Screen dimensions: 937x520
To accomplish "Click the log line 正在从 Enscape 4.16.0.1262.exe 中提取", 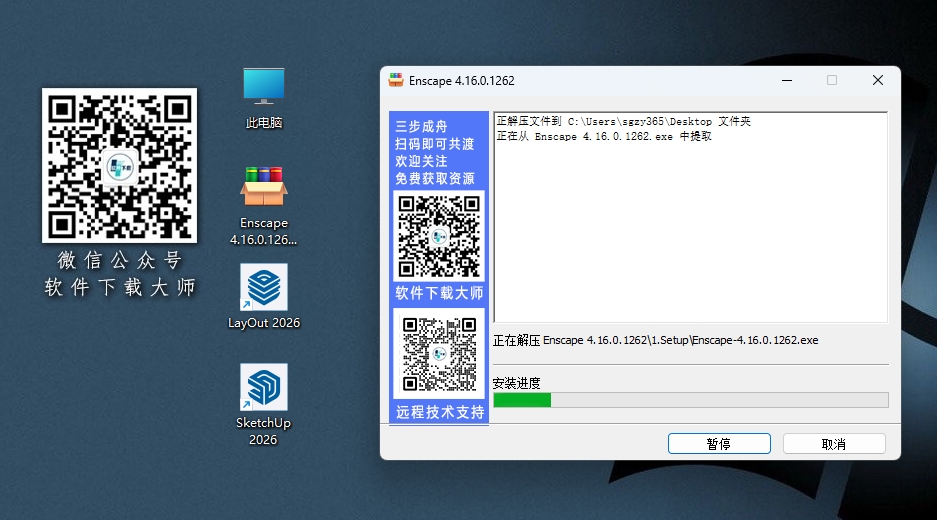I will [604, 136].
